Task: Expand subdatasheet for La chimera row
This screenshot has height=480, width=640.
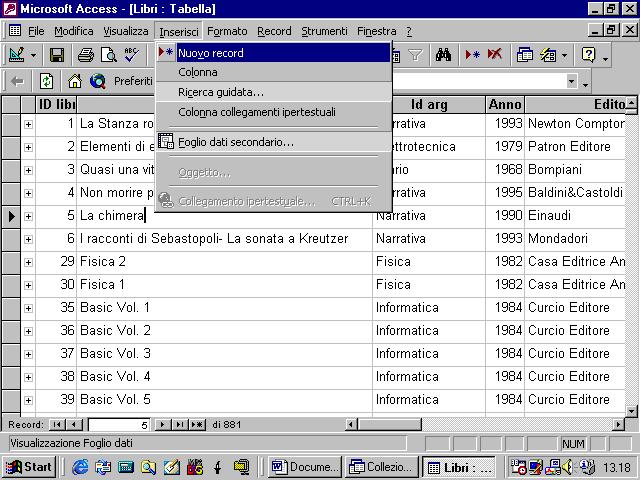Action: 28,216
